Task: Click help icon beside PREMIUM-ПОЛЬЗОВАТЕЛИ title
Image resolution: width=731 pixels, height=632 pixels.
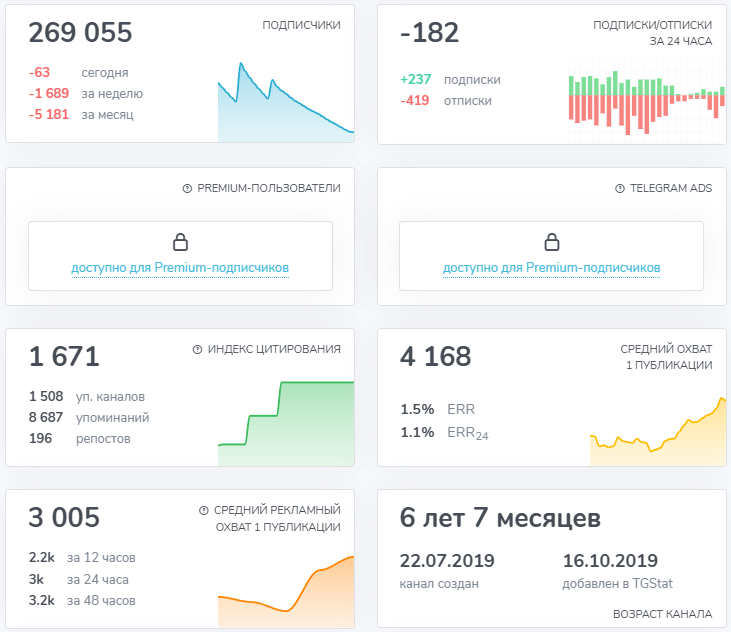Action: click(187, 188)
